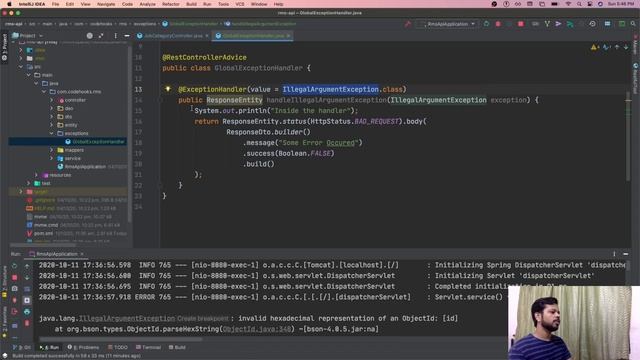Click the camera thread-dump icon in Run panel
The width and height of the screenshot is (640, 360).
click(14, 289)
